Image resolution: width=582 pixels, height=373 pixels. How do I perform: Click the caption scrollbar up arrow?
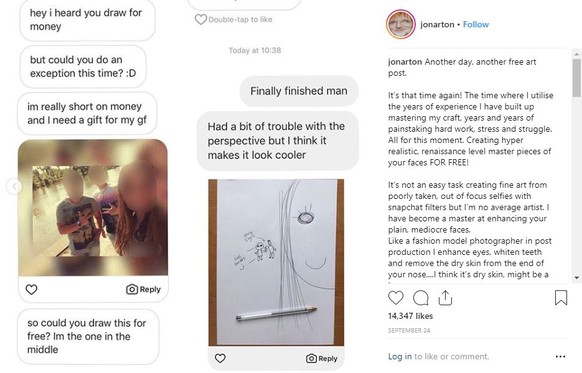coord(576,54)
